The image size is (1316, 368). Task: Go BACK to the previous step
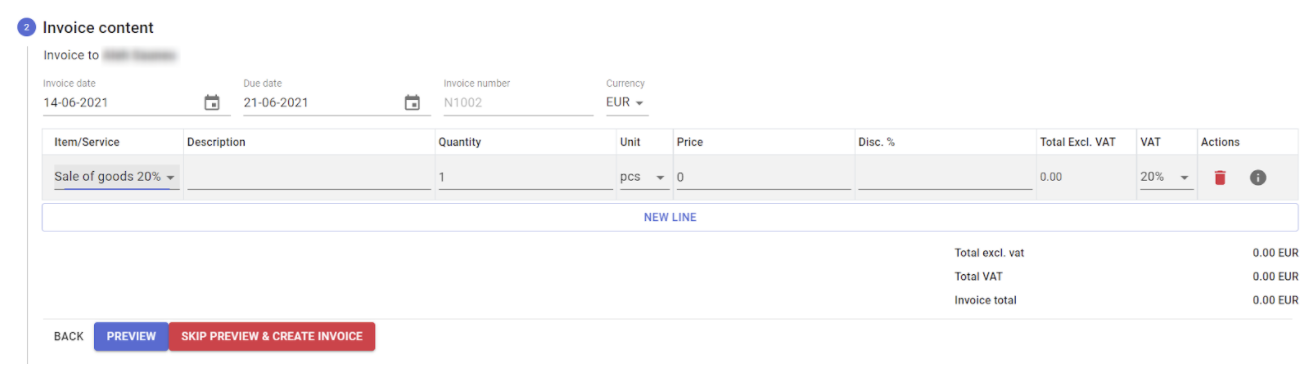tap(69, 337)
